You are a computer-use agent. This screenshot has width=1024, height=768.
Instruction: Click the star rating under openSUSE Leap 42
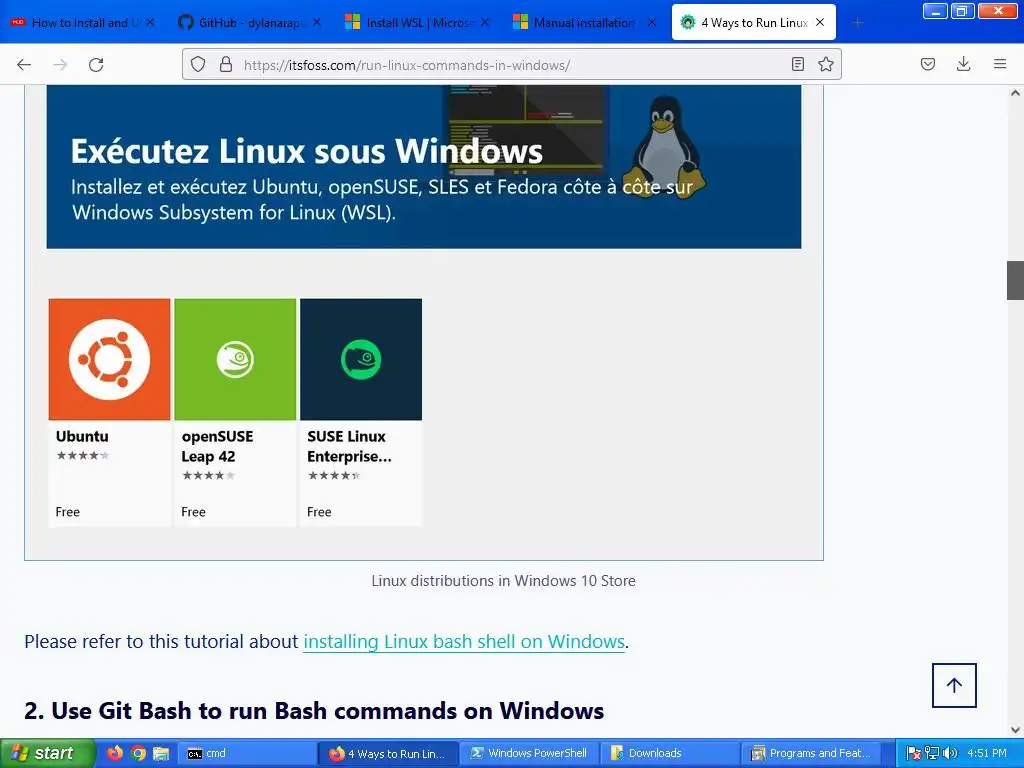coord(208,475)
